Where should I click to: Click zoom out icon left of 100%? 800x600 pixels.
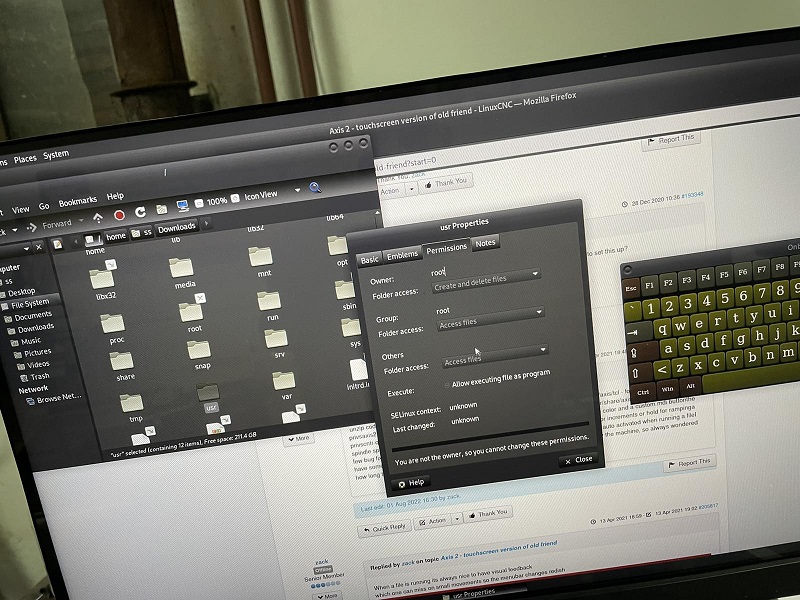tap(199, 204)
